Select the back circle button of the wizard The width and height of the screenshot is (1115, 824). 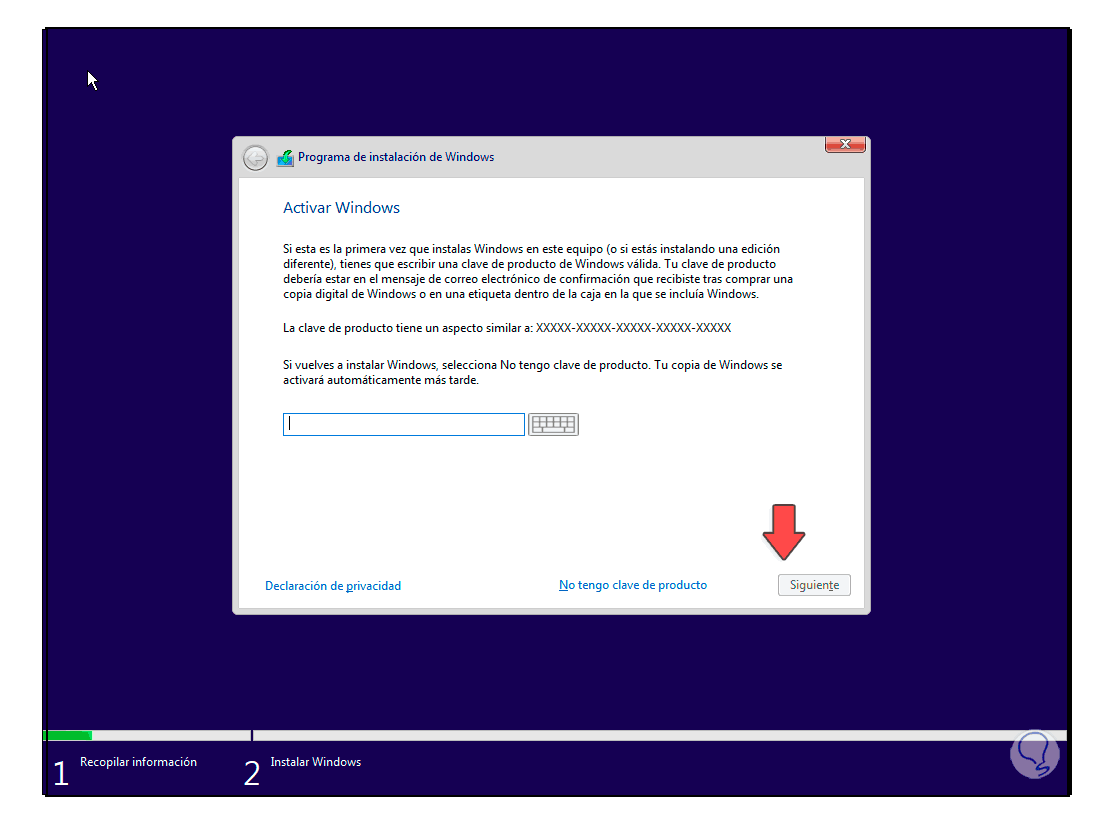255,157
